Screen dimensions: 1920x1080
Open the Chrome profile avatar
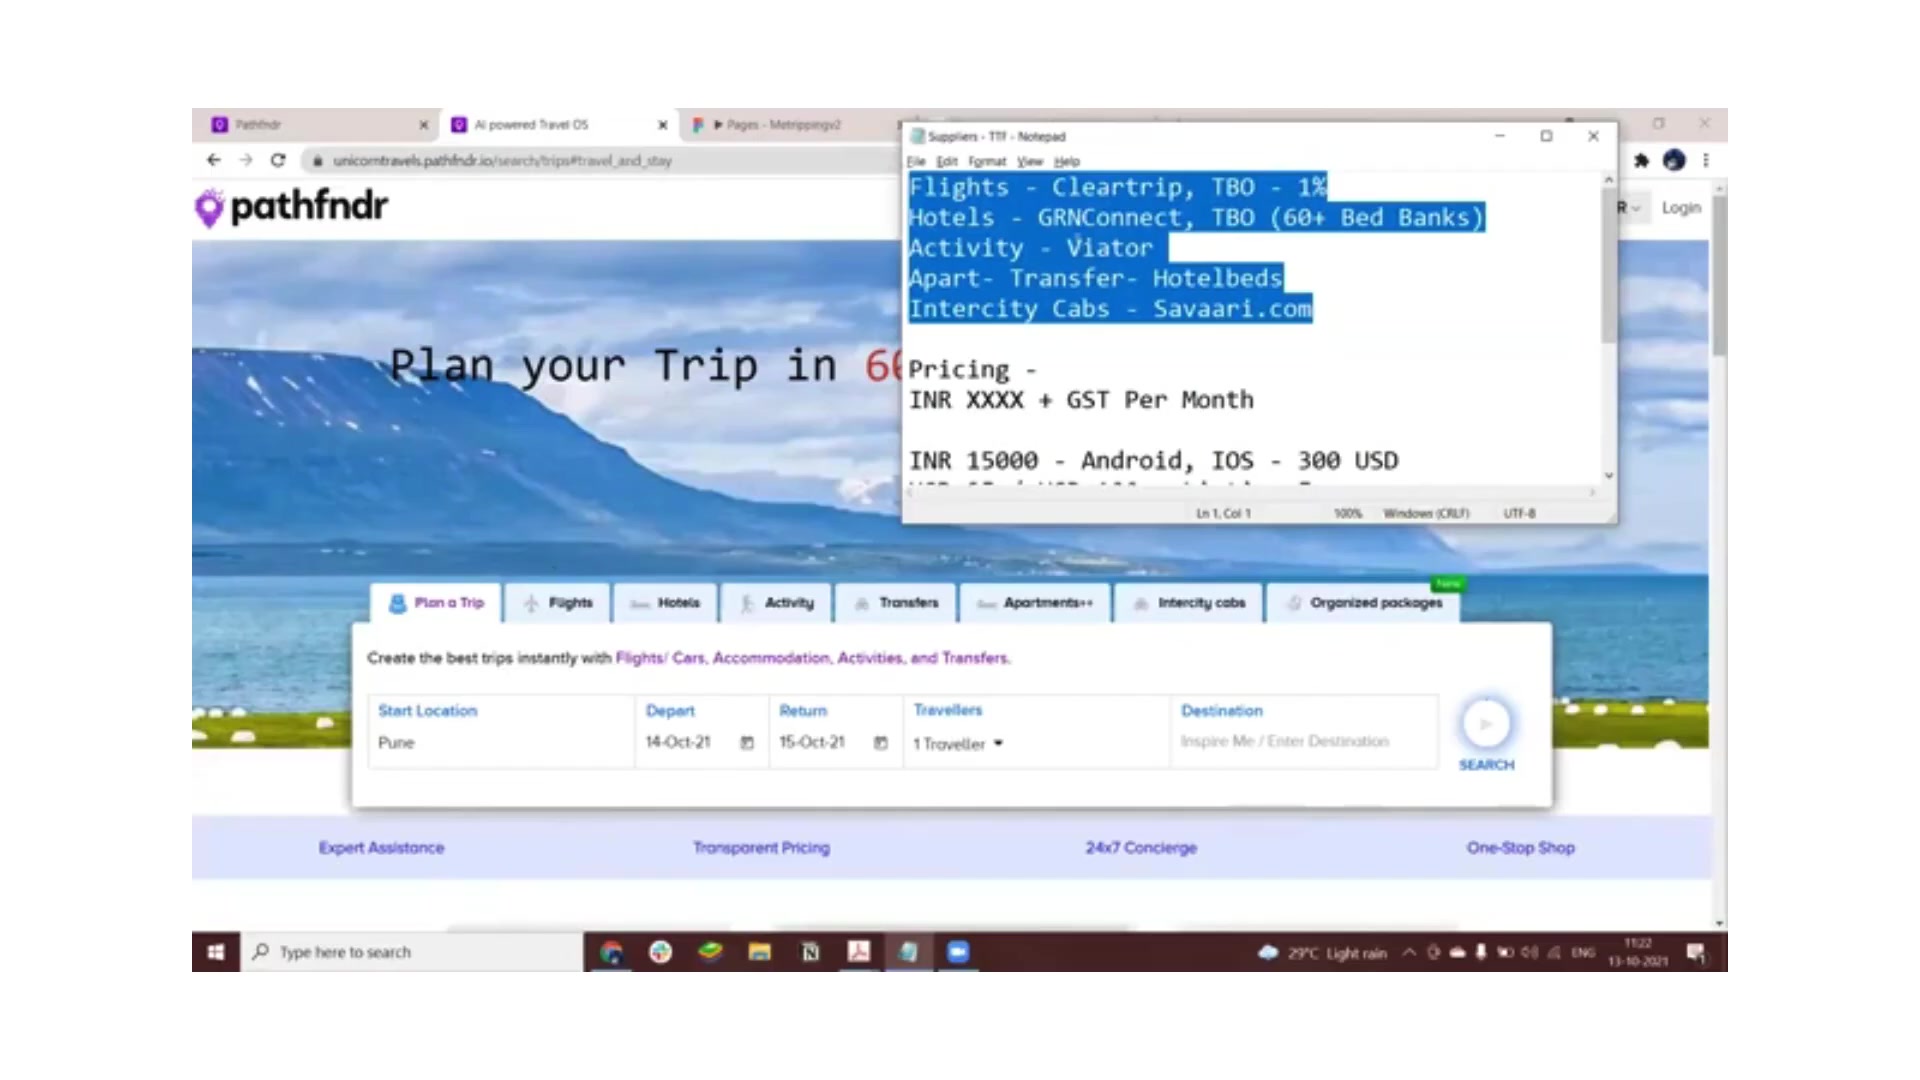(x=1674, y=160)
